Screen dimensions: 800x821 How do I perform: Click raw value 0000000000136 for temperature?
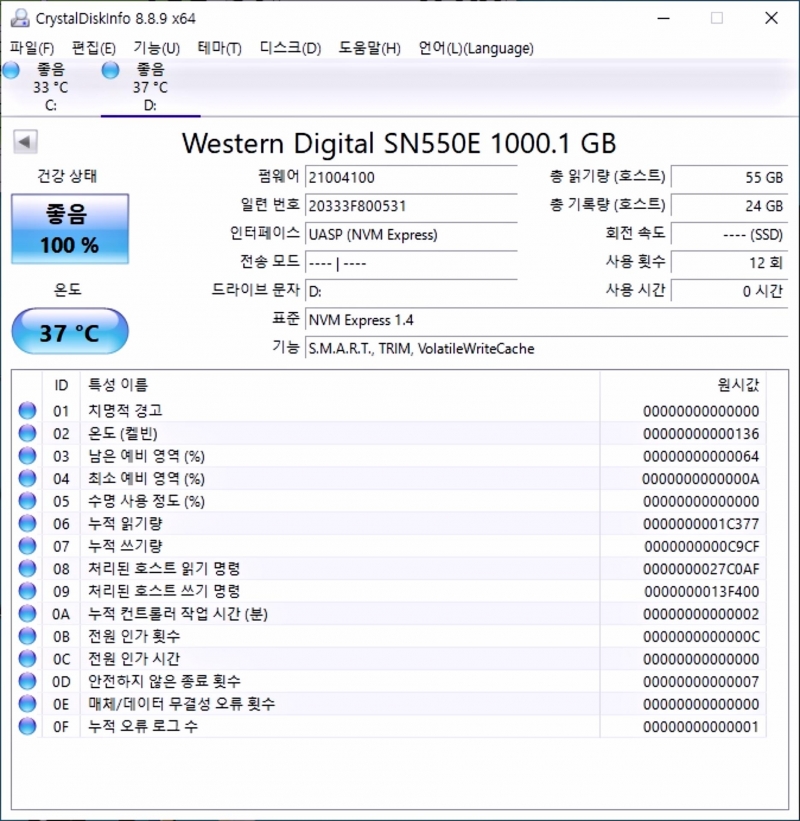coord(701,434)
